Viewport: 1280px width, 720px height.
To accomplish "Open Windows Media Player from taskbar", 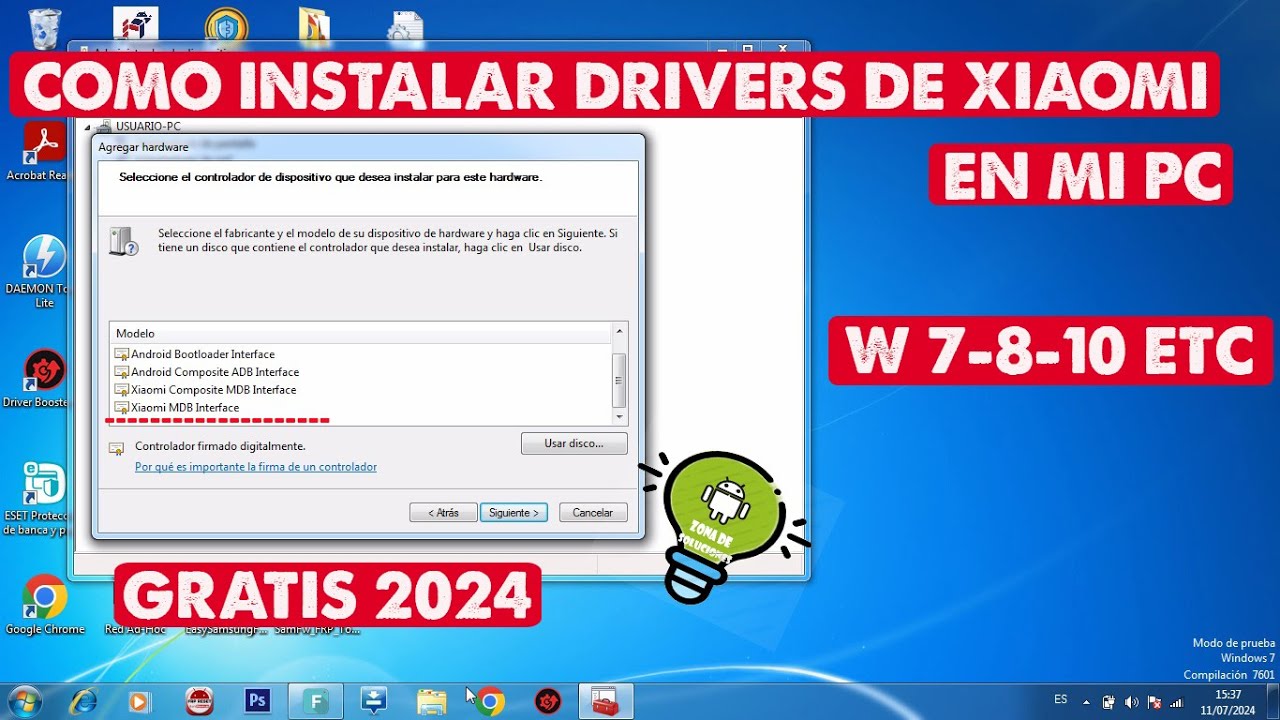I will pyautogui.click(x=141, y=701).
